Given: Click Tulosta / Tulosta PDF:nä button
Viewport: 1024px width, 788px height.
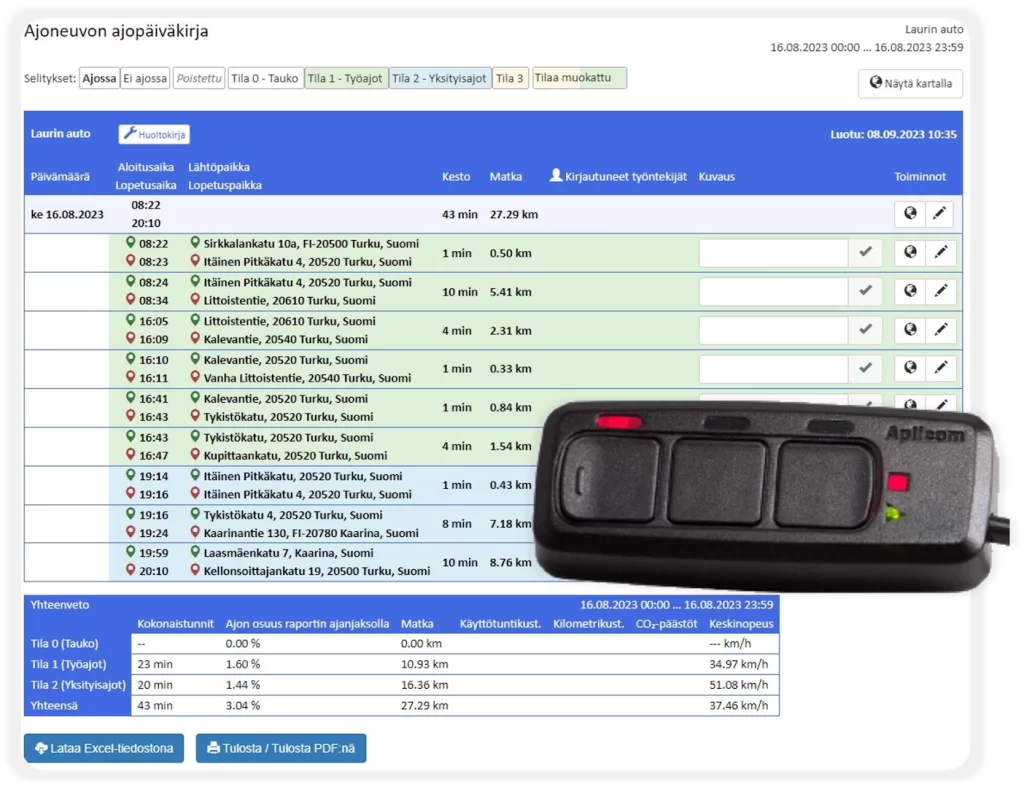Looking at the screenshot, I should (x=281, y=748).
